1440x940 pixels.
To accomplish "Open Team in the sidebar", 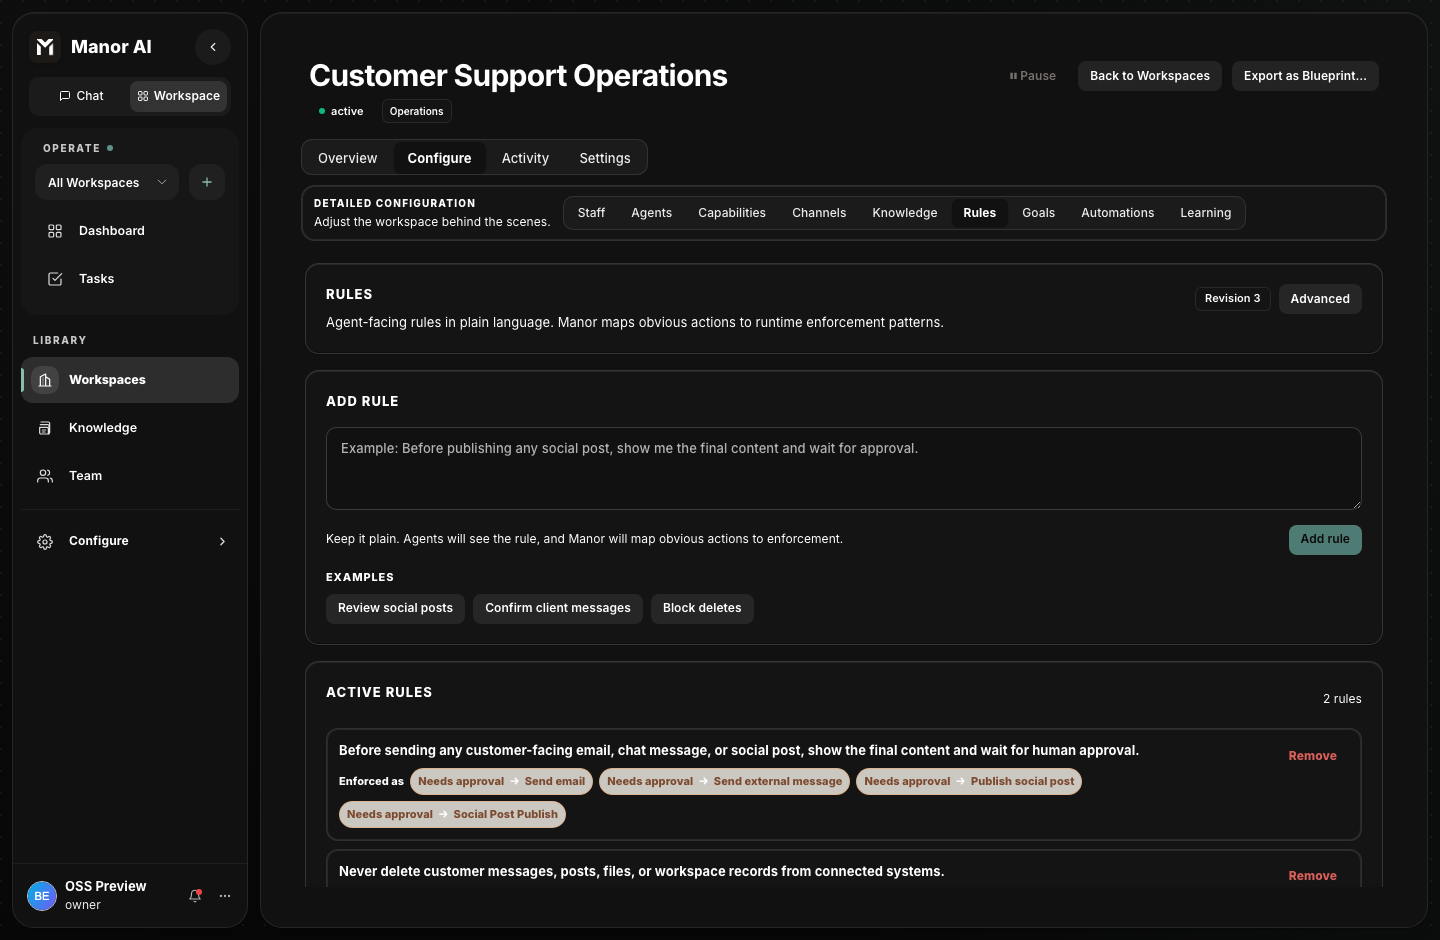I will pyautogui.click(x=130, y=476).
